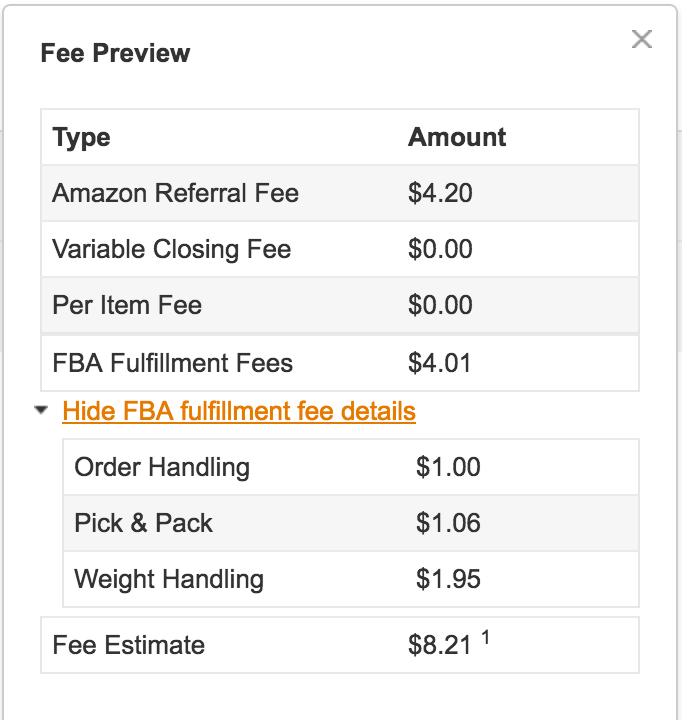Viewport: 682px width, 720px height.
Task: Collapse the FBA fee details triangle
Action: [x=41, y=410]
